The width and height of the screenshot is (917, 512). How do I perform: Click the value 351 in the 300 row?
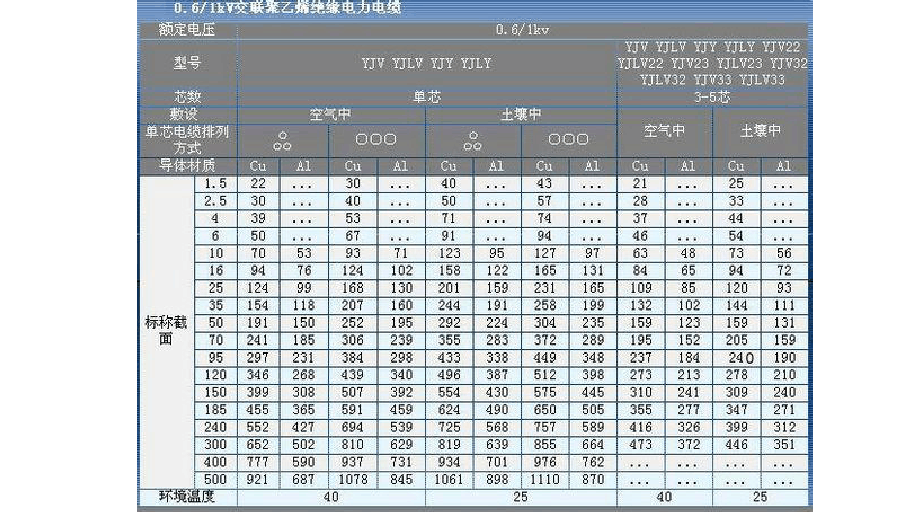(x=784, y=445)
